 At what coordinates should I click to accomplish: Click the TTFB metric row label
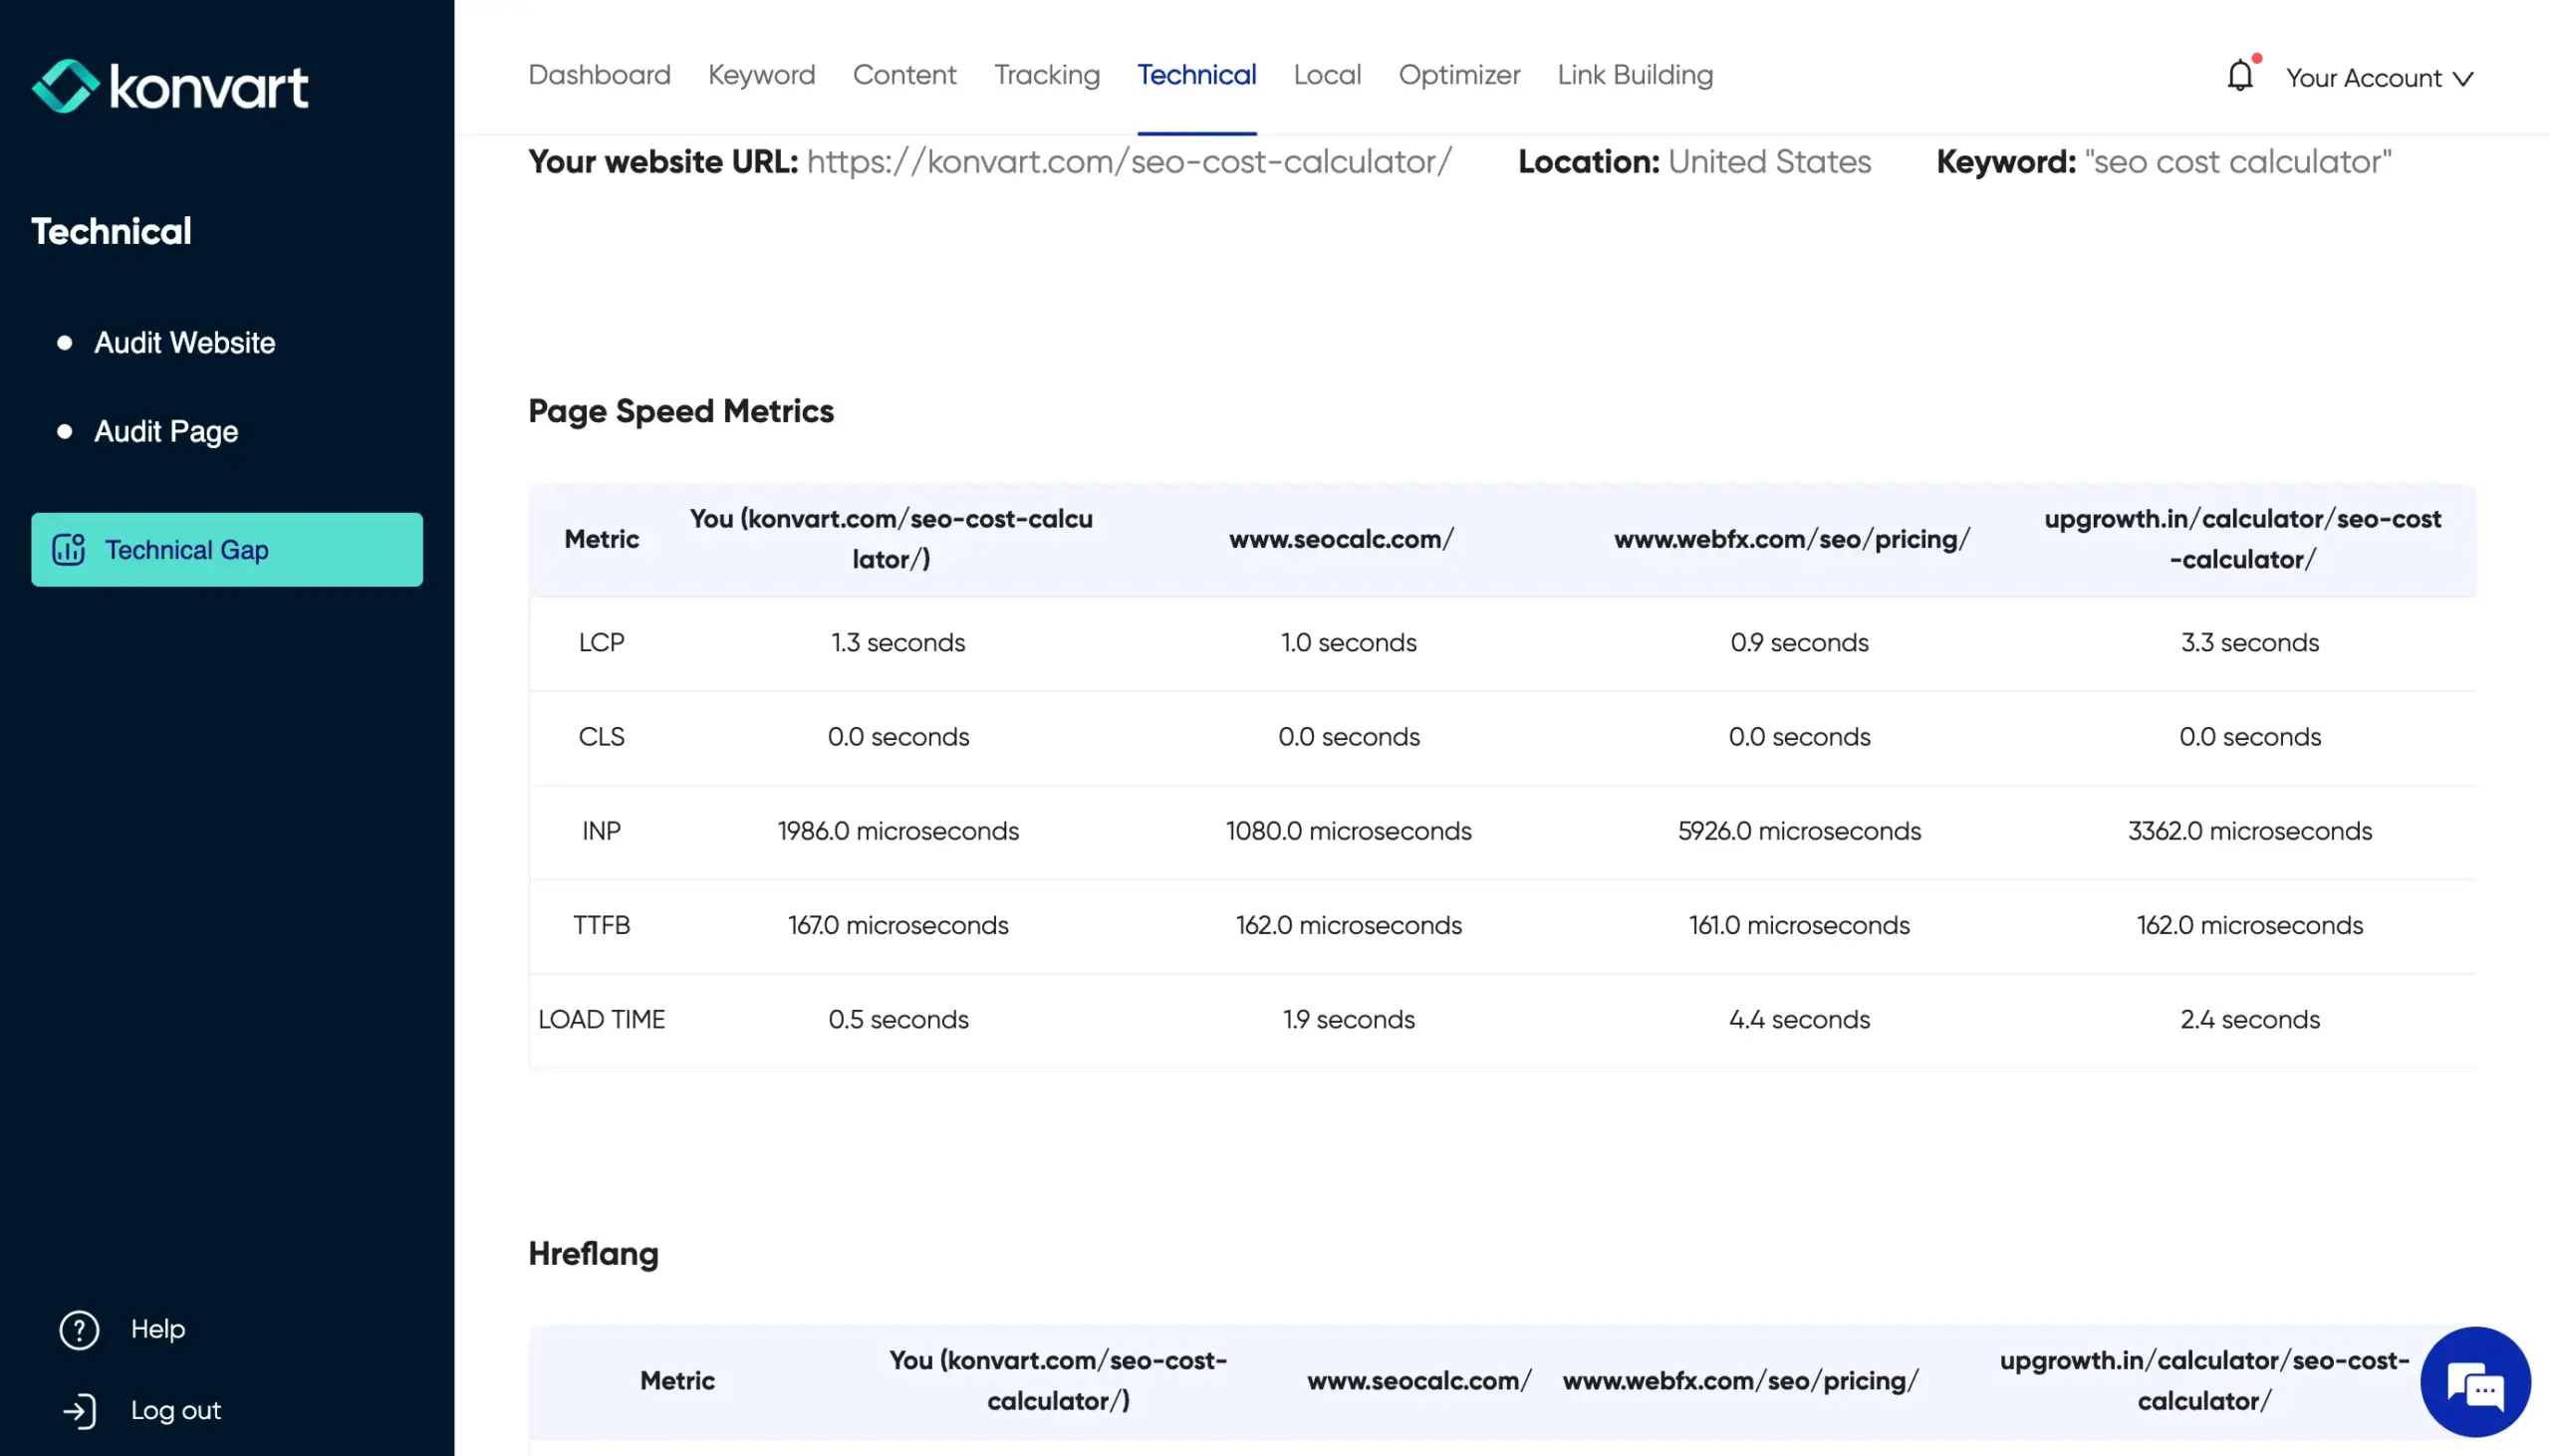pos(601,925)
